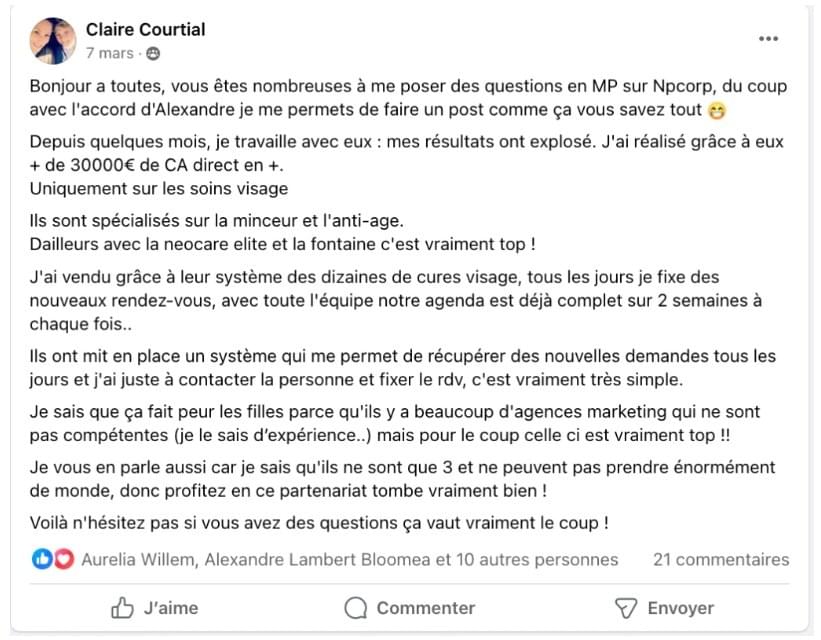
Task: Open Aurelia Willem's profile from the reactions
Action: coord(138,560)
